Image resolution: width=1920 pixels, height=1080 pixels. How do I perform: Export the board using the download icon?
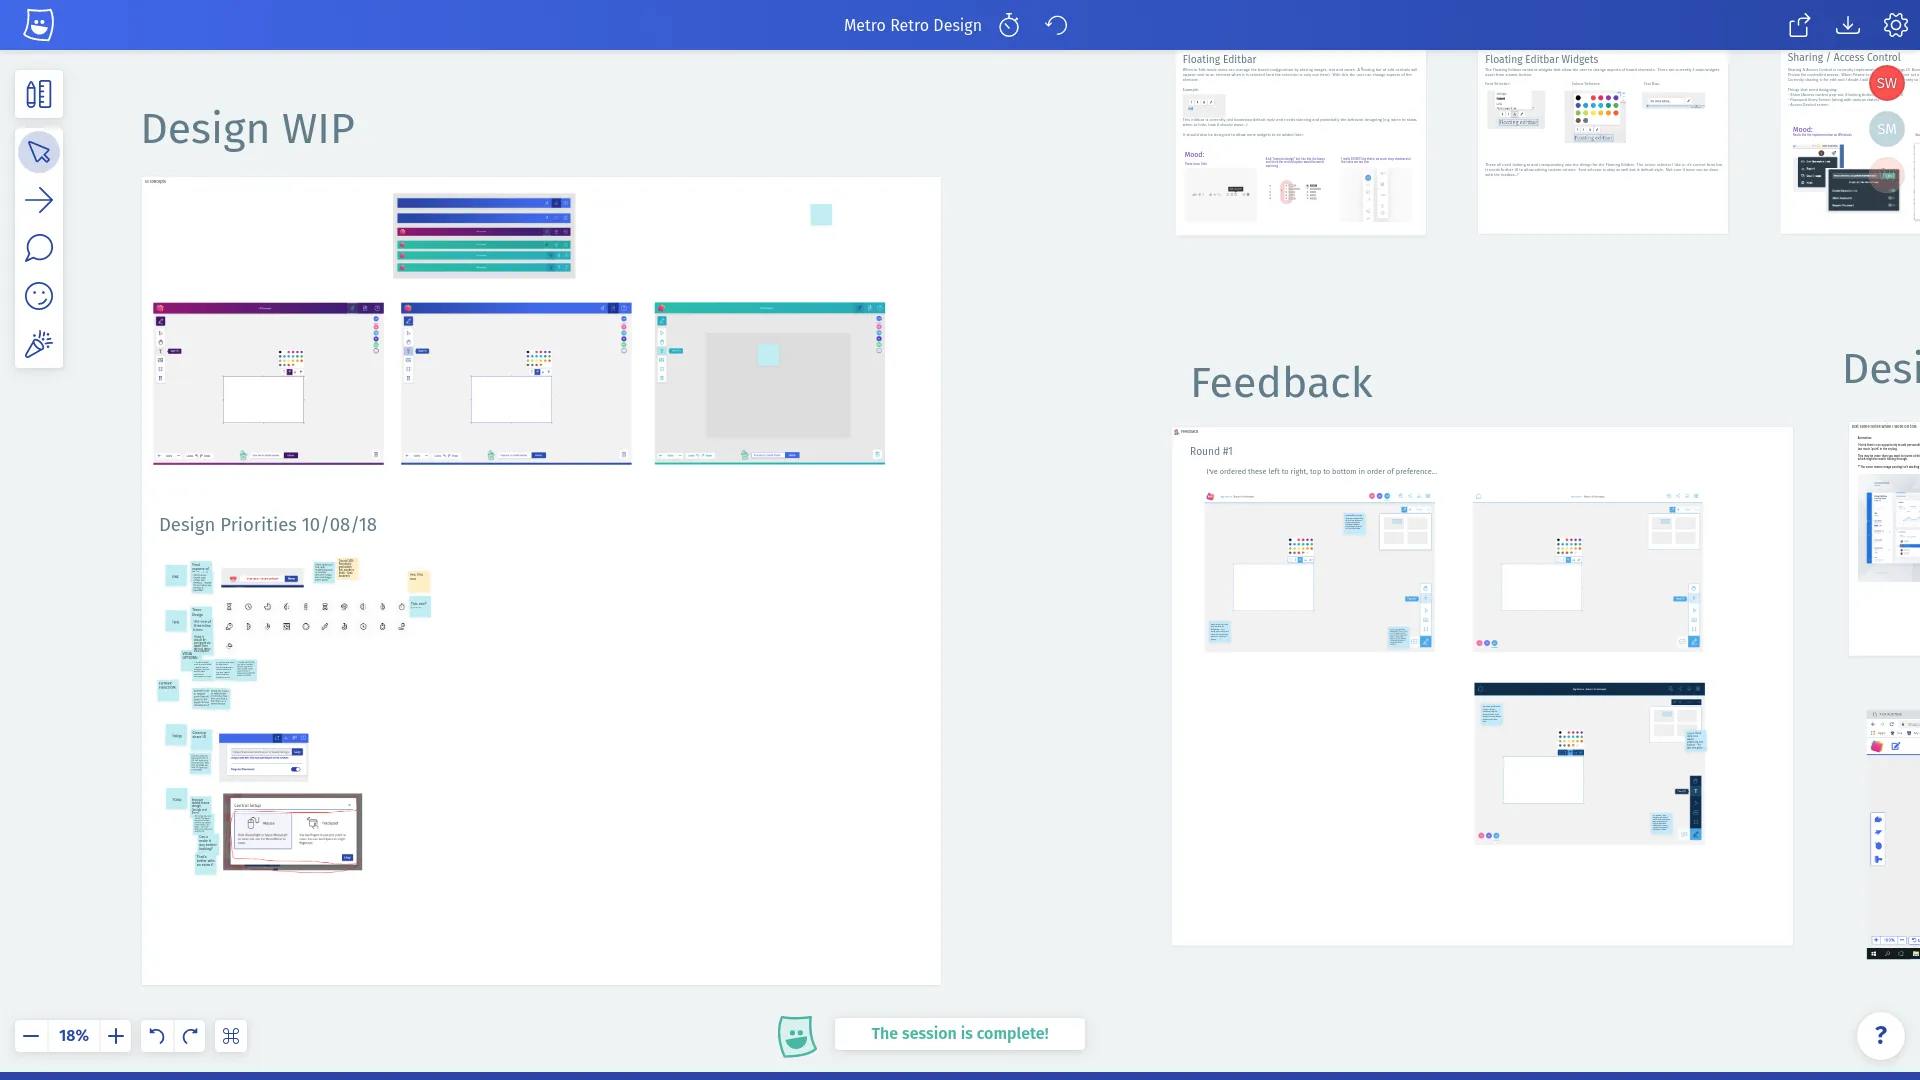pyautogui.click(x=1848, y=25)
